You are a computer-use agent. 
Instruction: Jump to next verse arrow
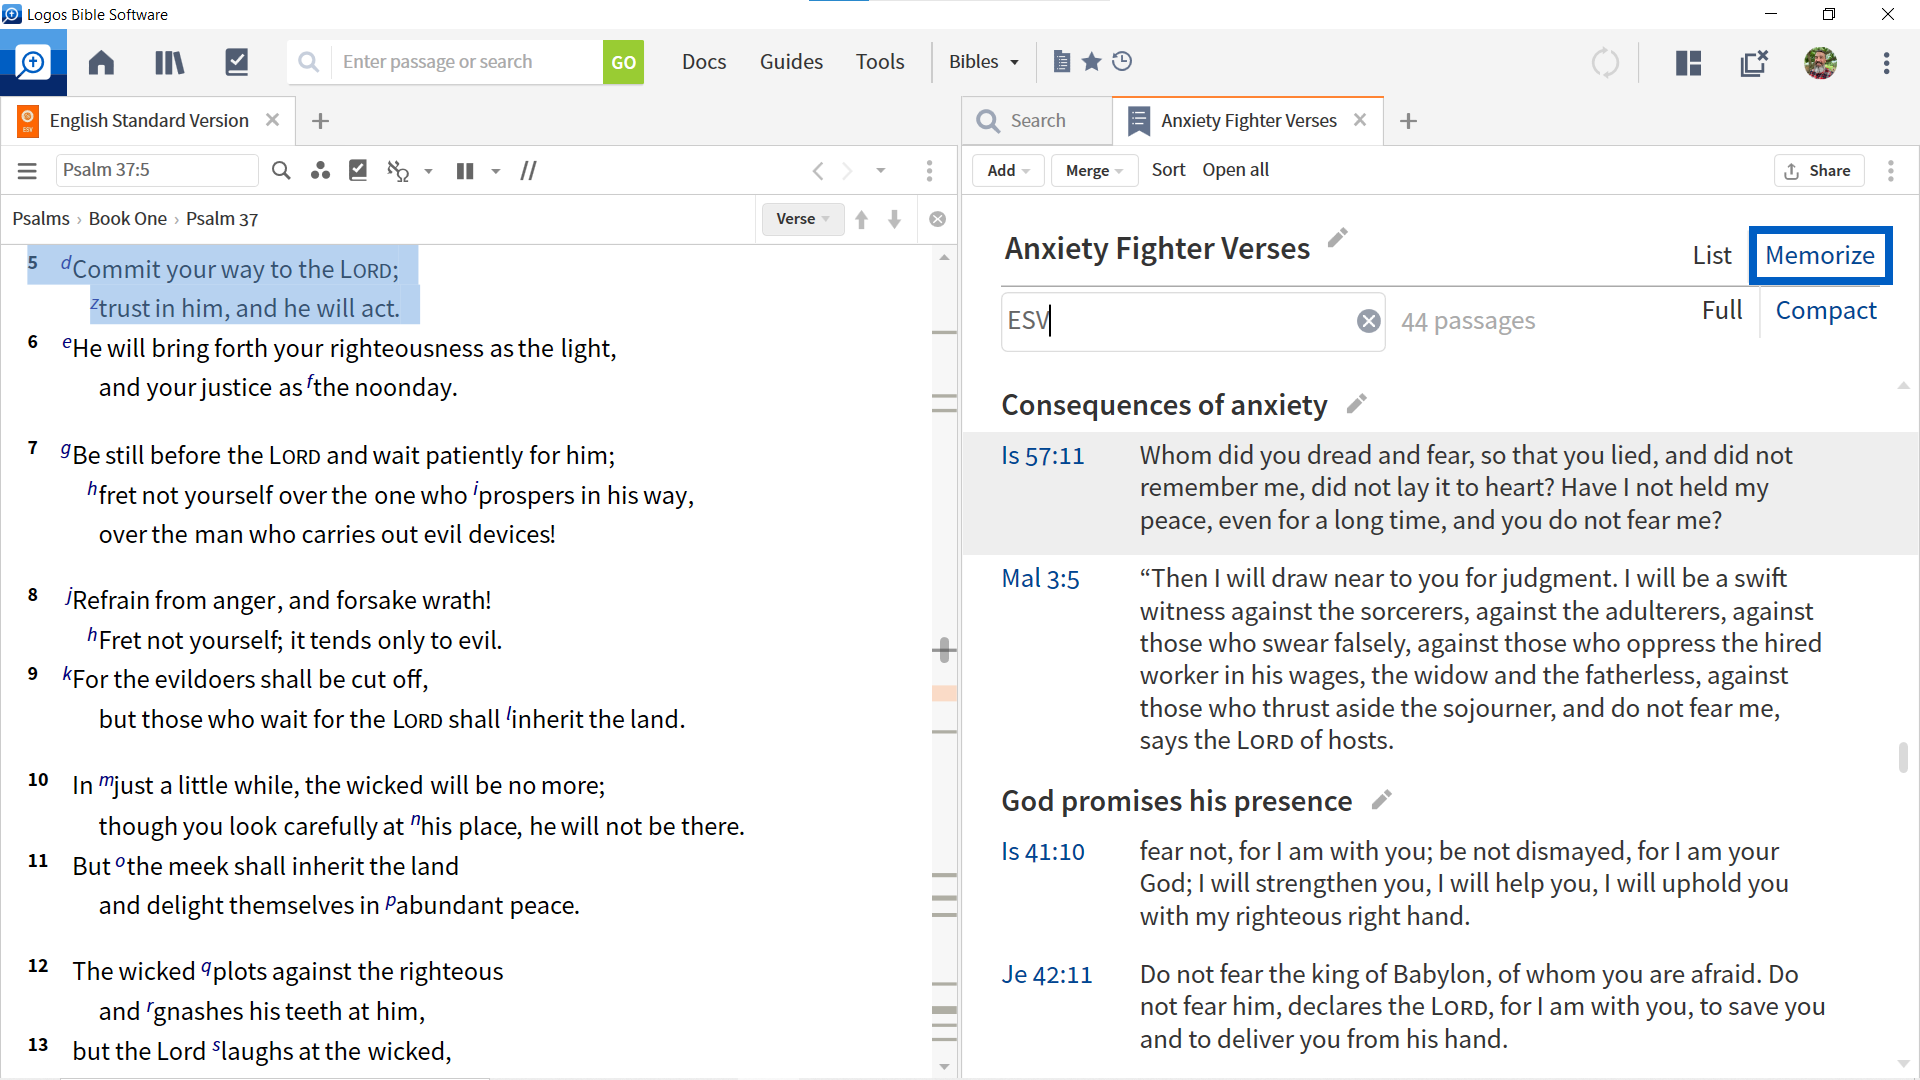point(894,219)
